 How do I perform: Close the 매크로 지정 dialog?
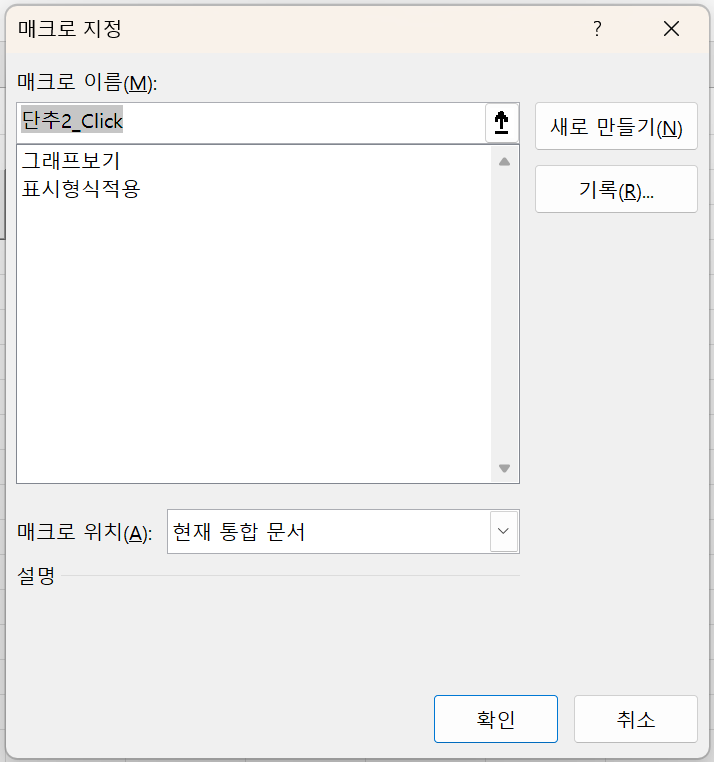click(x=671, y=29)
